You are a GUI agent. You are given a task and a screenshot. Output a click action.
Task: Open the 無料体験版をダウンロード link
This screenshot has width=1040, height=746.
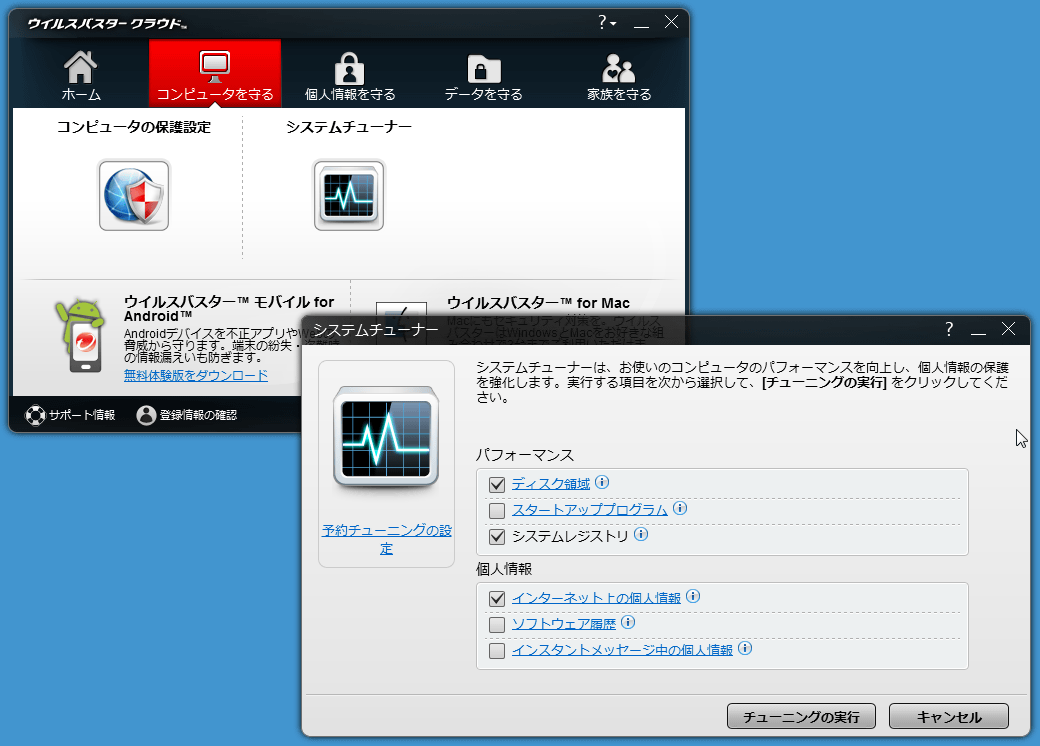pos(196,375)
